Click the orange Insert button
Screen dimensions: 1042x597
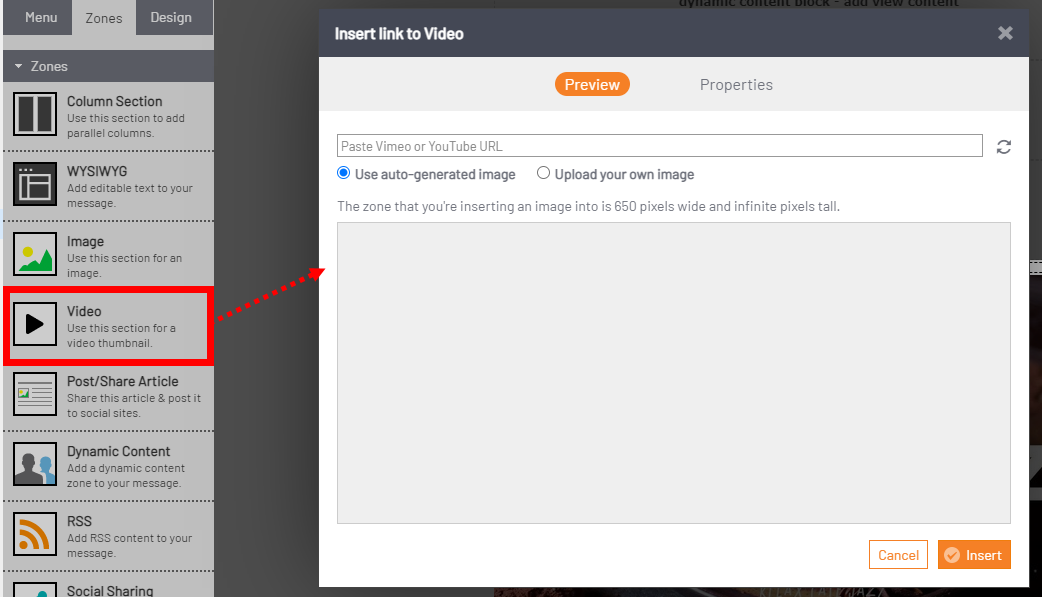tap(974, 555)
